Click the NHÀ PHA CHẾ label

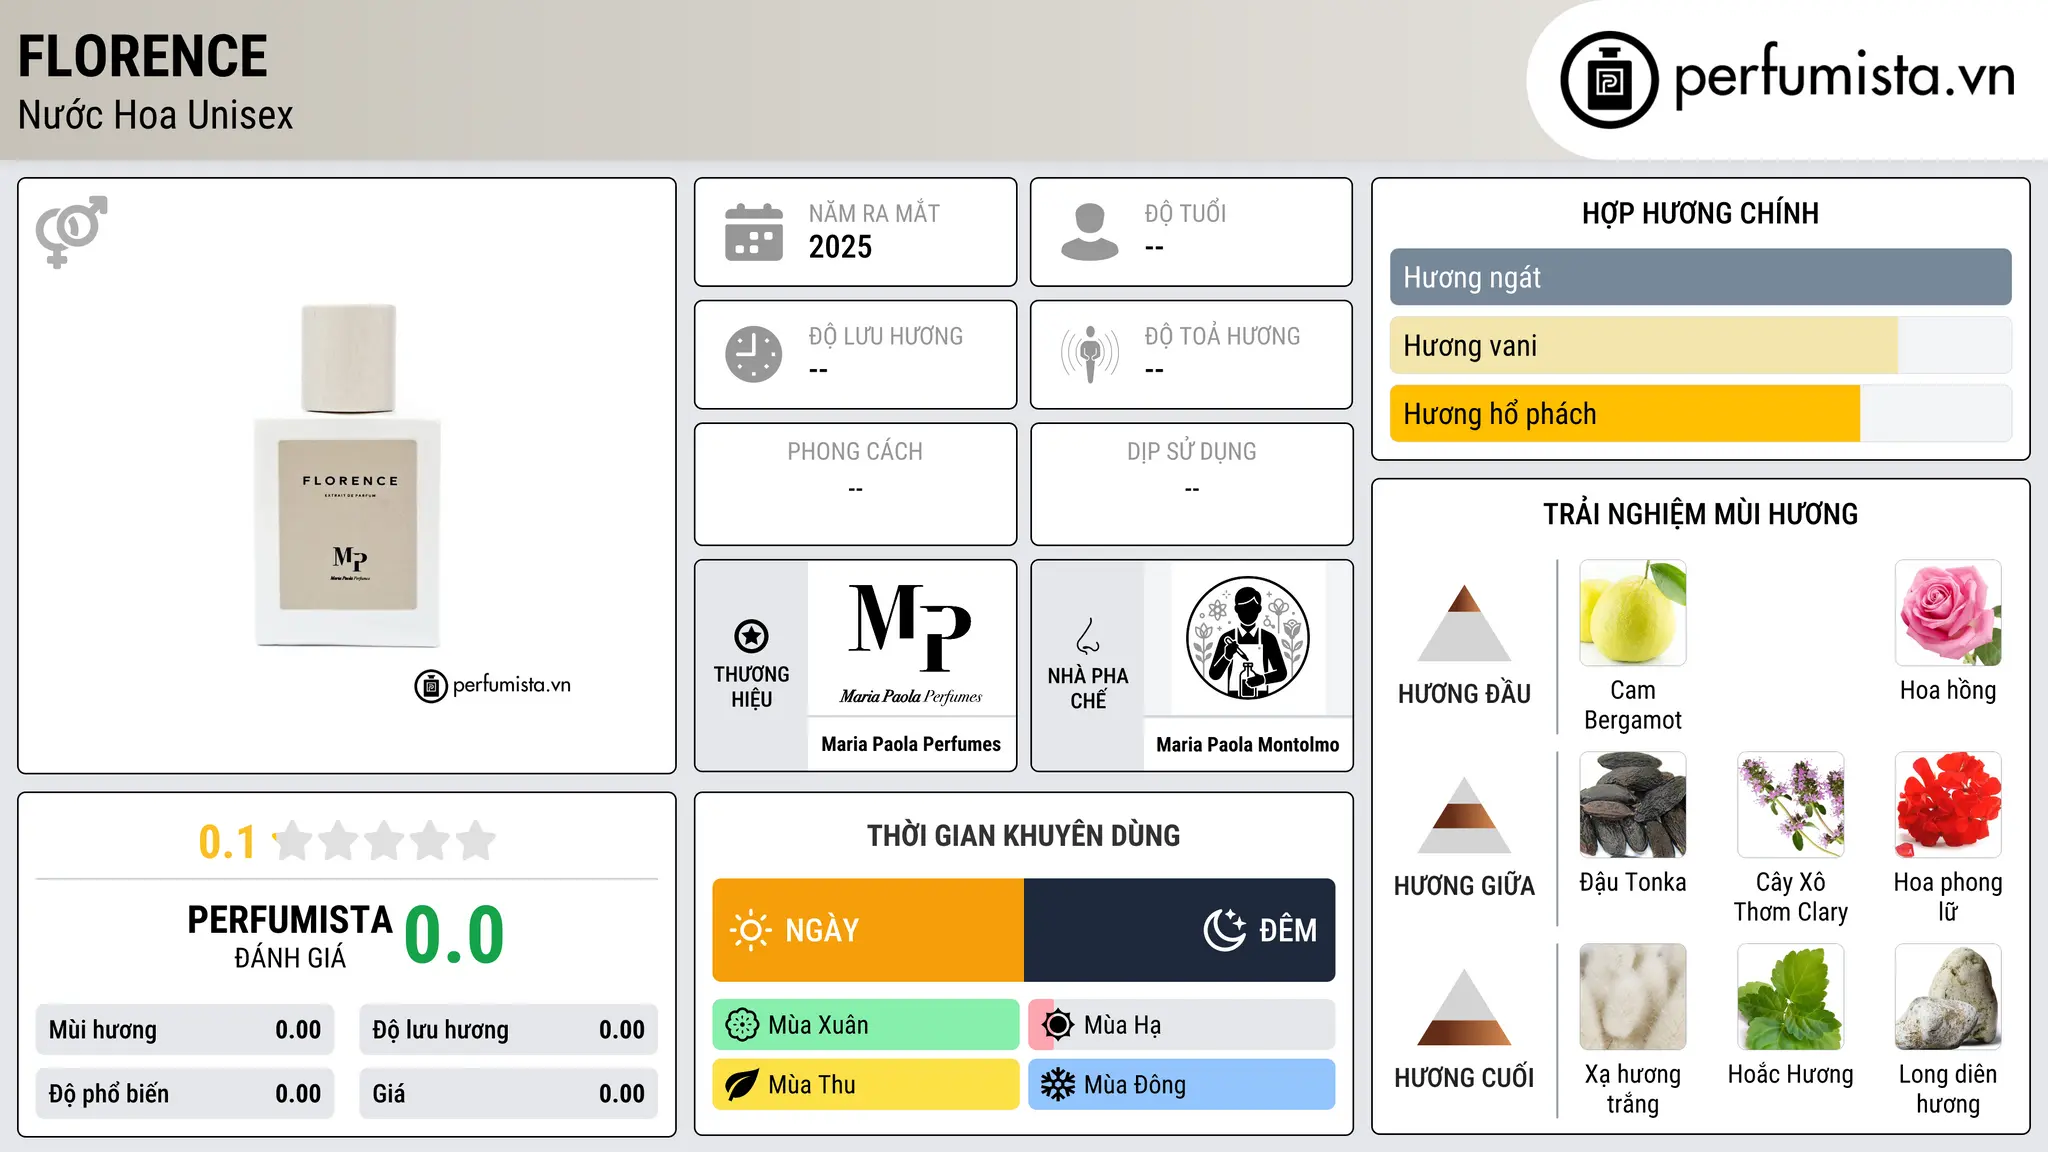click(1088, 688)
